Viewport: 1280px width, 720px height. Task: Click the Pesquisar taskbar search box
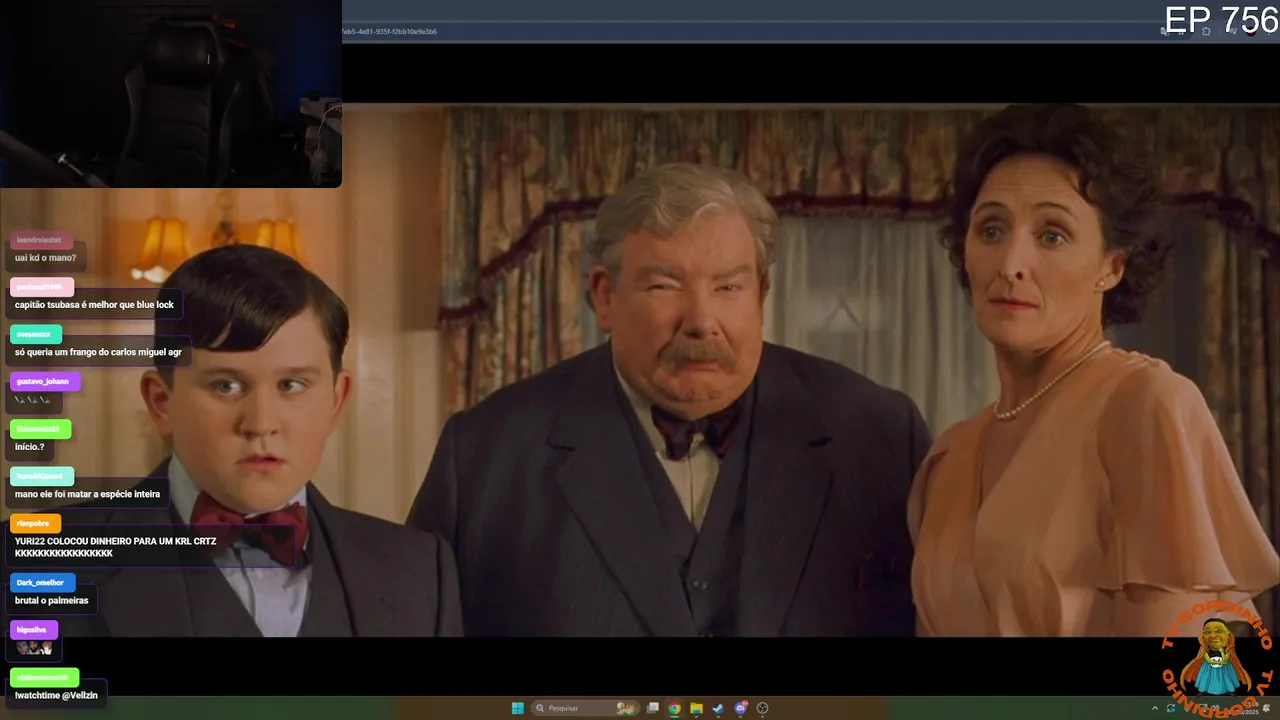click(585, 708)
